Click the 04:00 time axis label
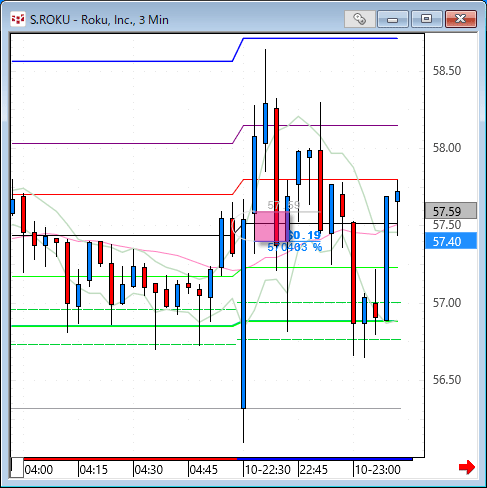487x488 pixels. [39, 470]
